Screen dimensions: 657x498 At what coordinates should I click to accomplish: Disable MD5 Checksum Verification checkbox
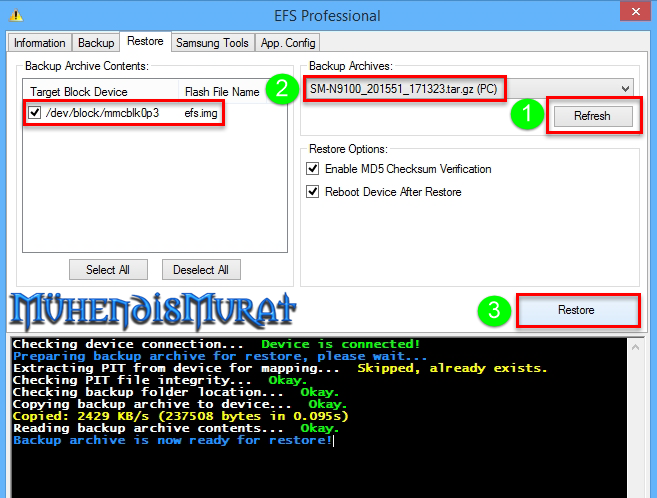click(313, 169)
